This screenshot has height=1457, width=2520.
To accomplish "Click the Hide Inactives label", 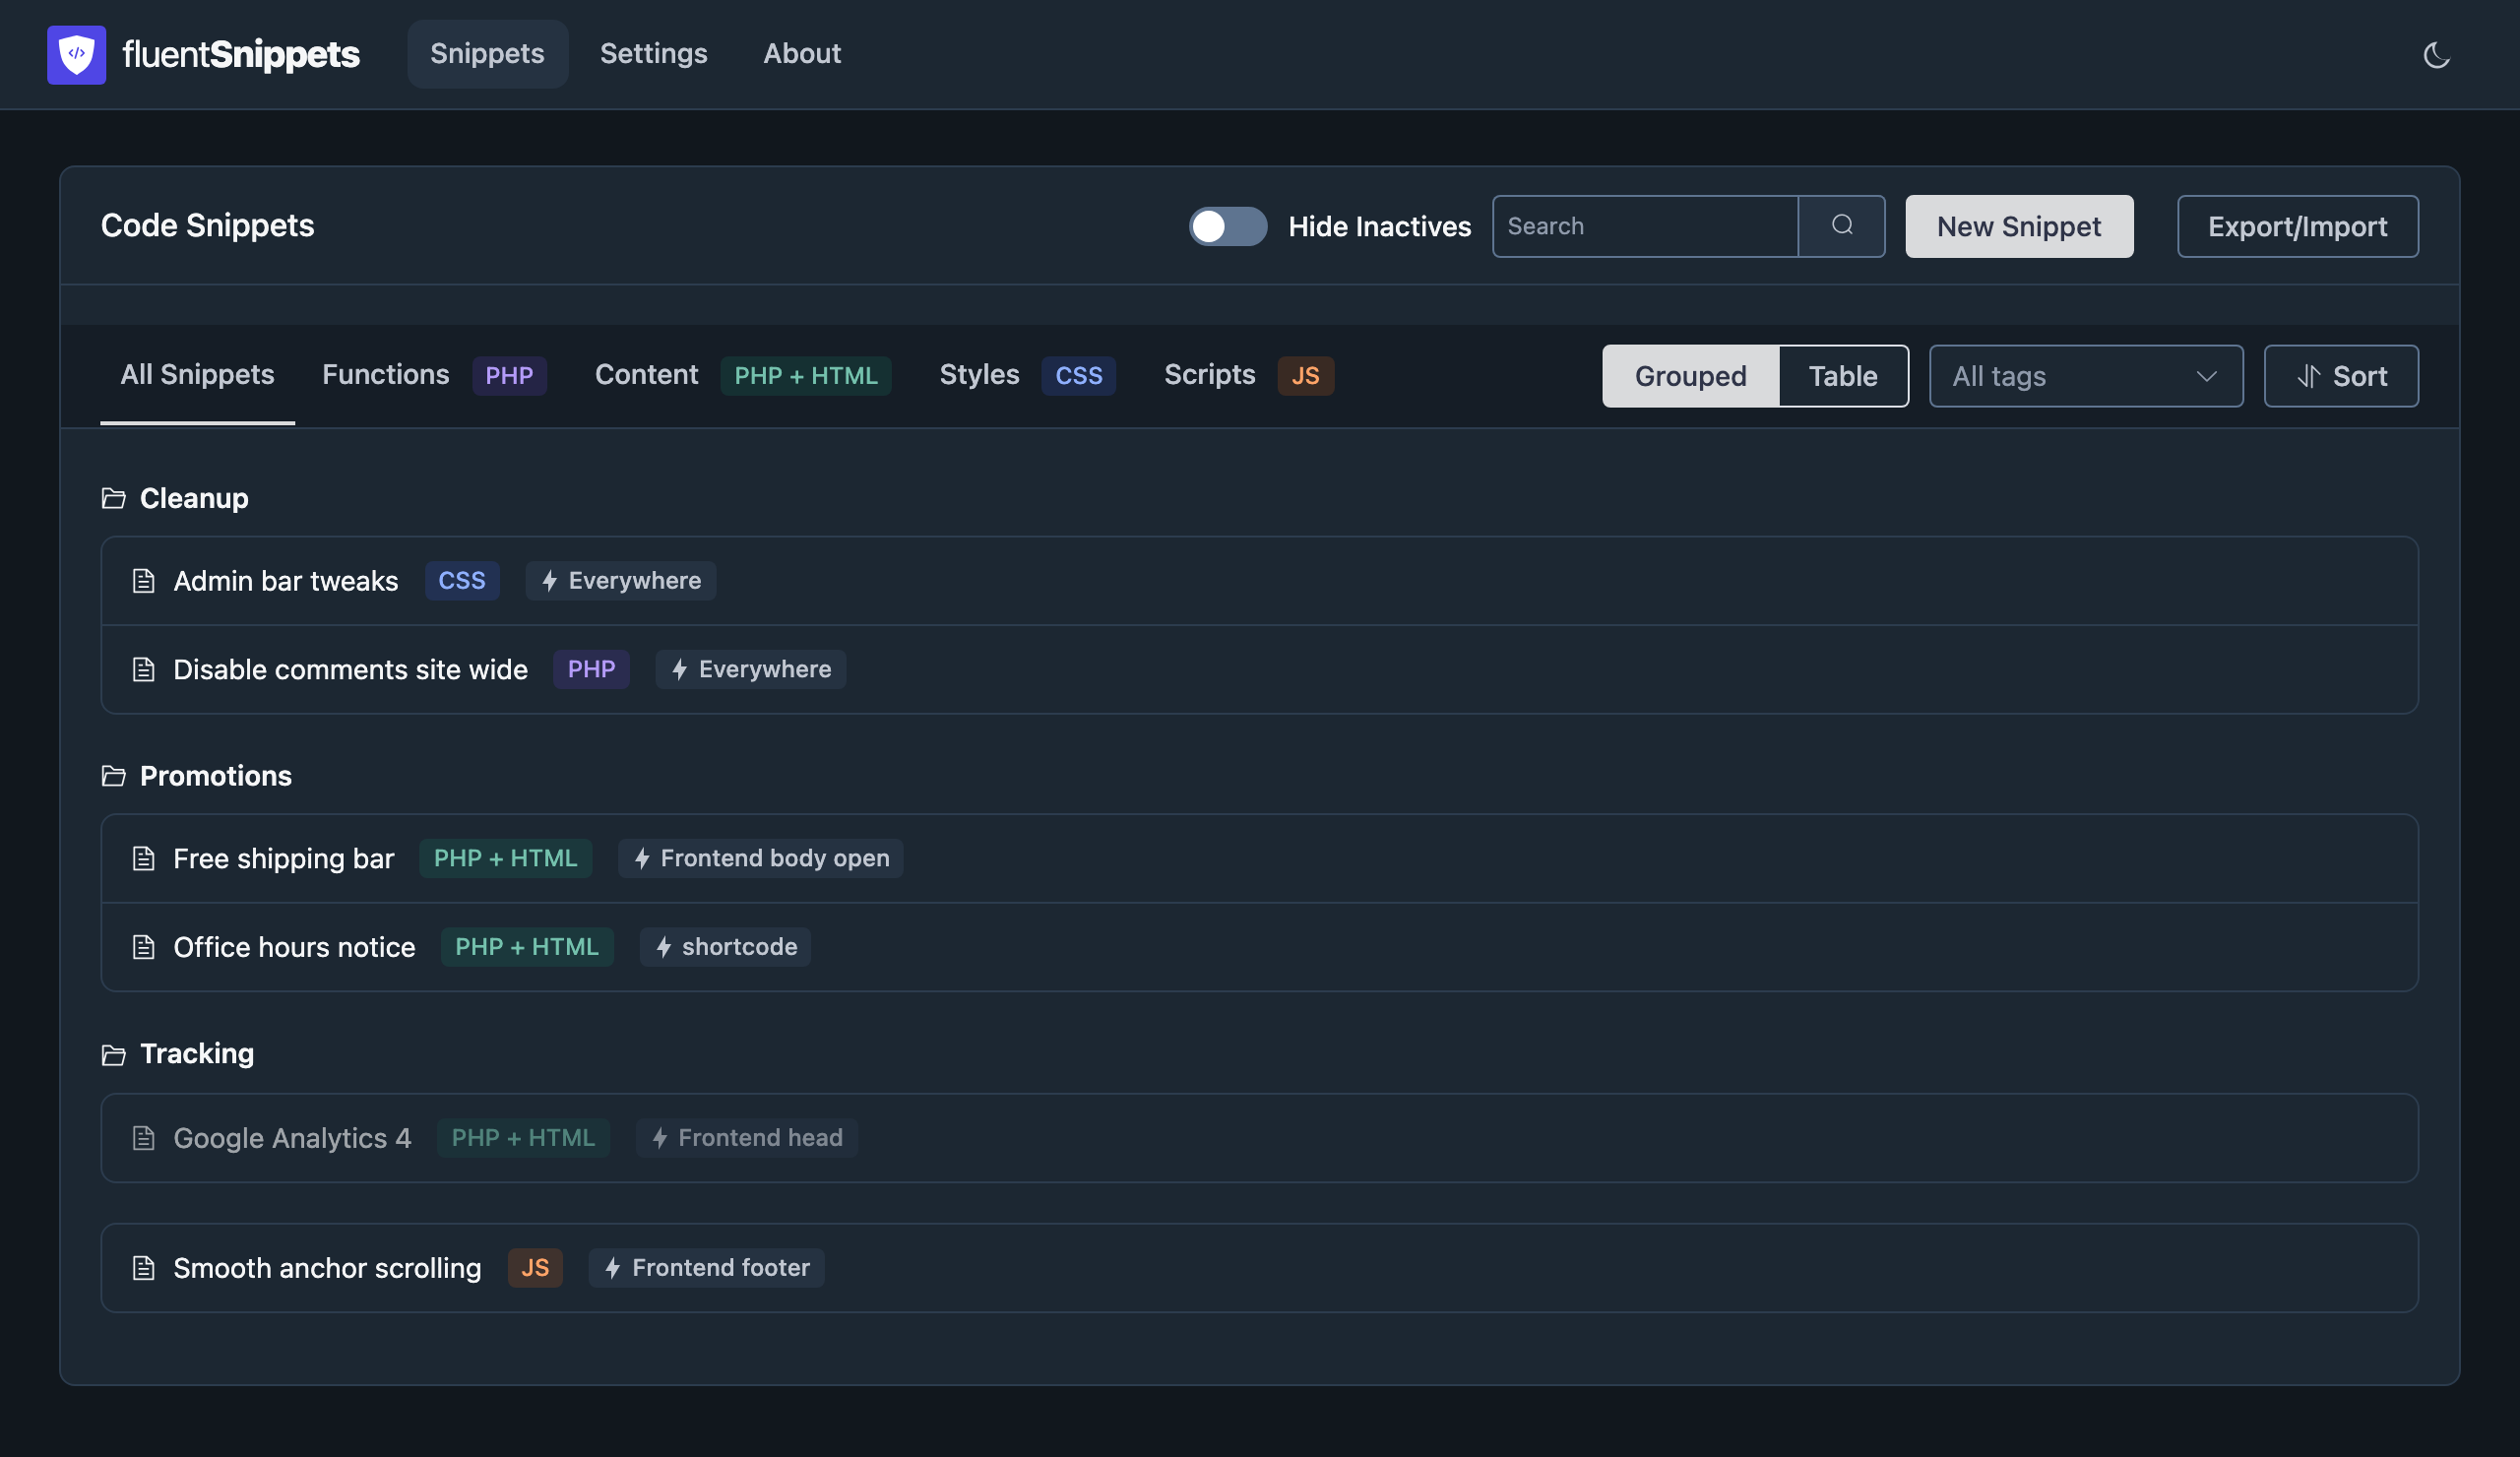I will tap(1379, 226).
